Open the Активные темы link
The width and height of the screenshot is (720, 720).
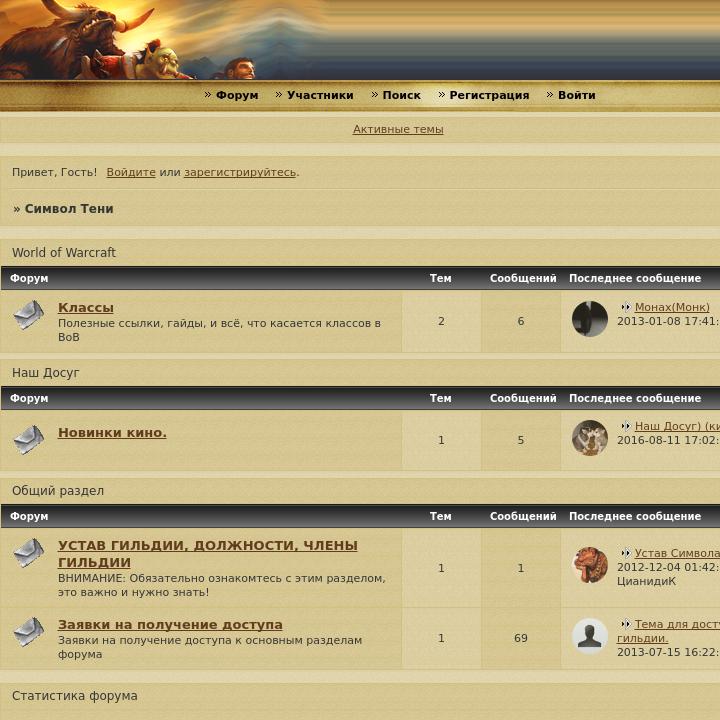398,129
